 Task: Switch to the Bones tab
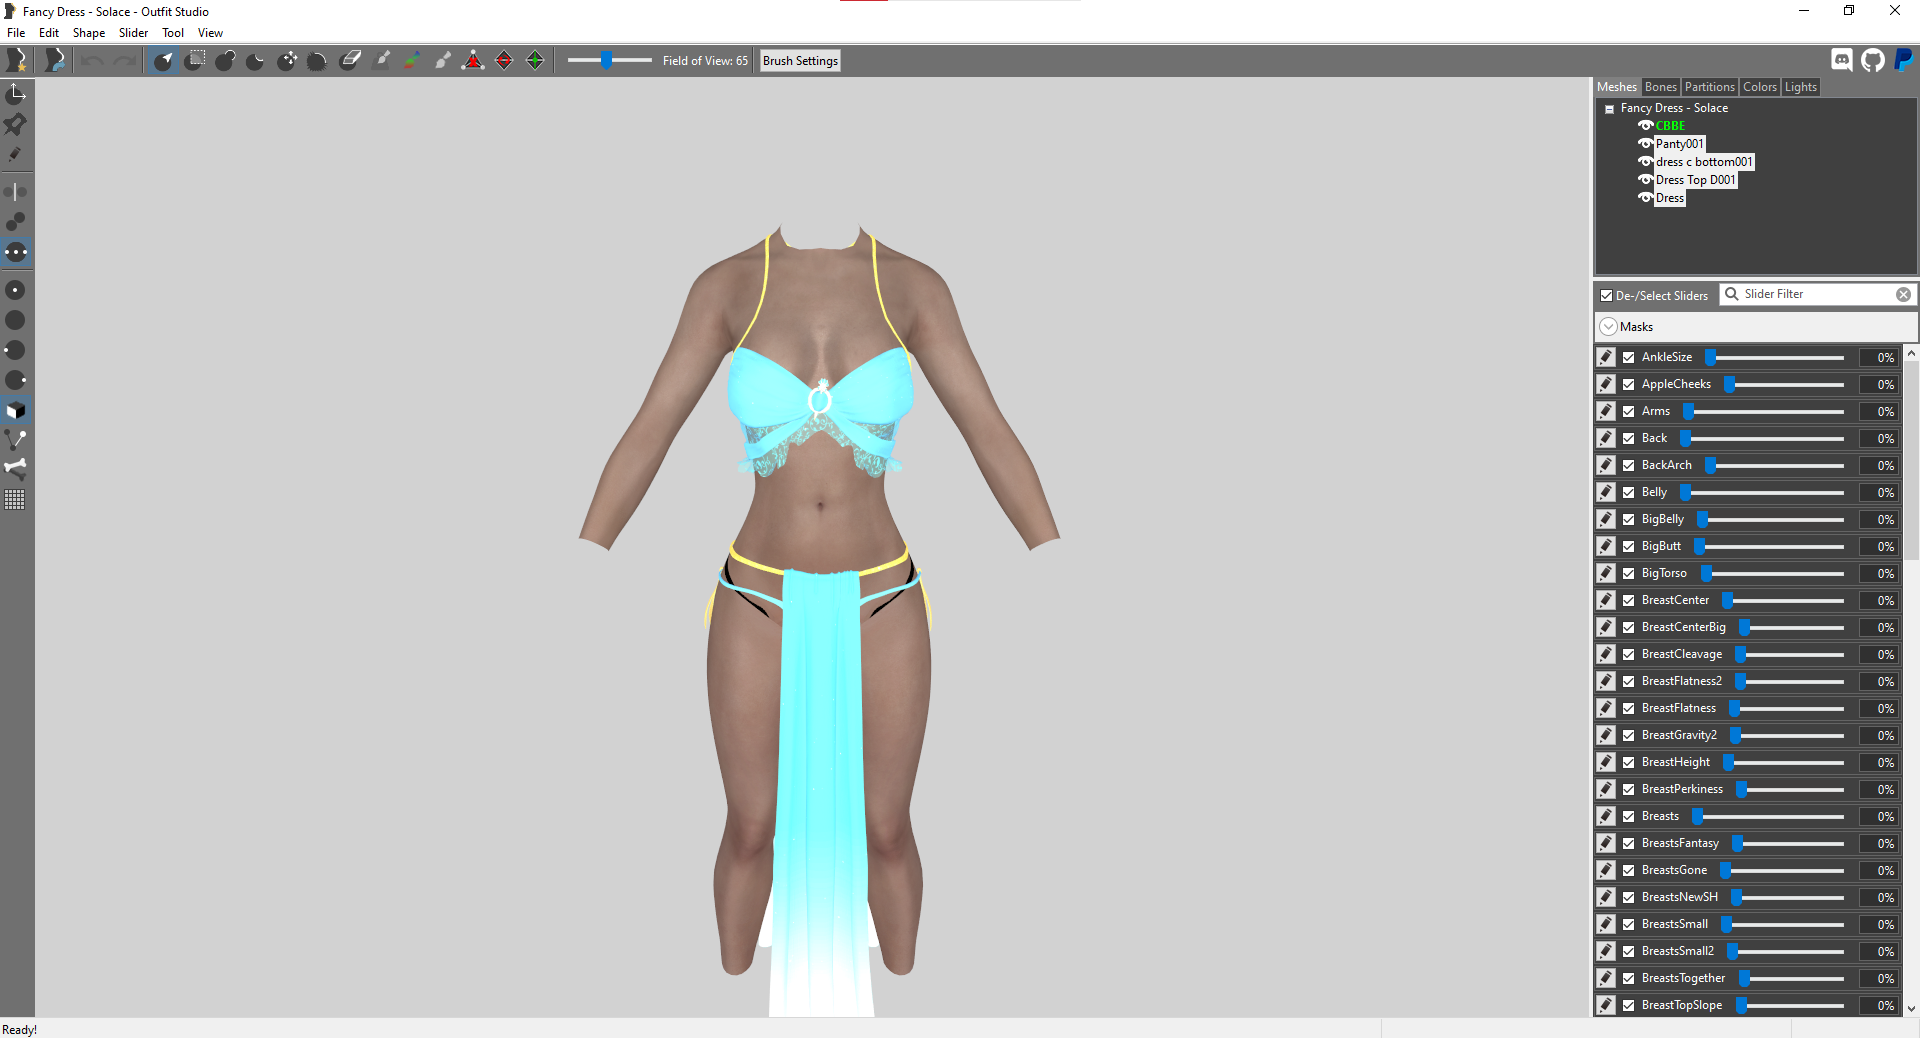[x=1660, y=87]
